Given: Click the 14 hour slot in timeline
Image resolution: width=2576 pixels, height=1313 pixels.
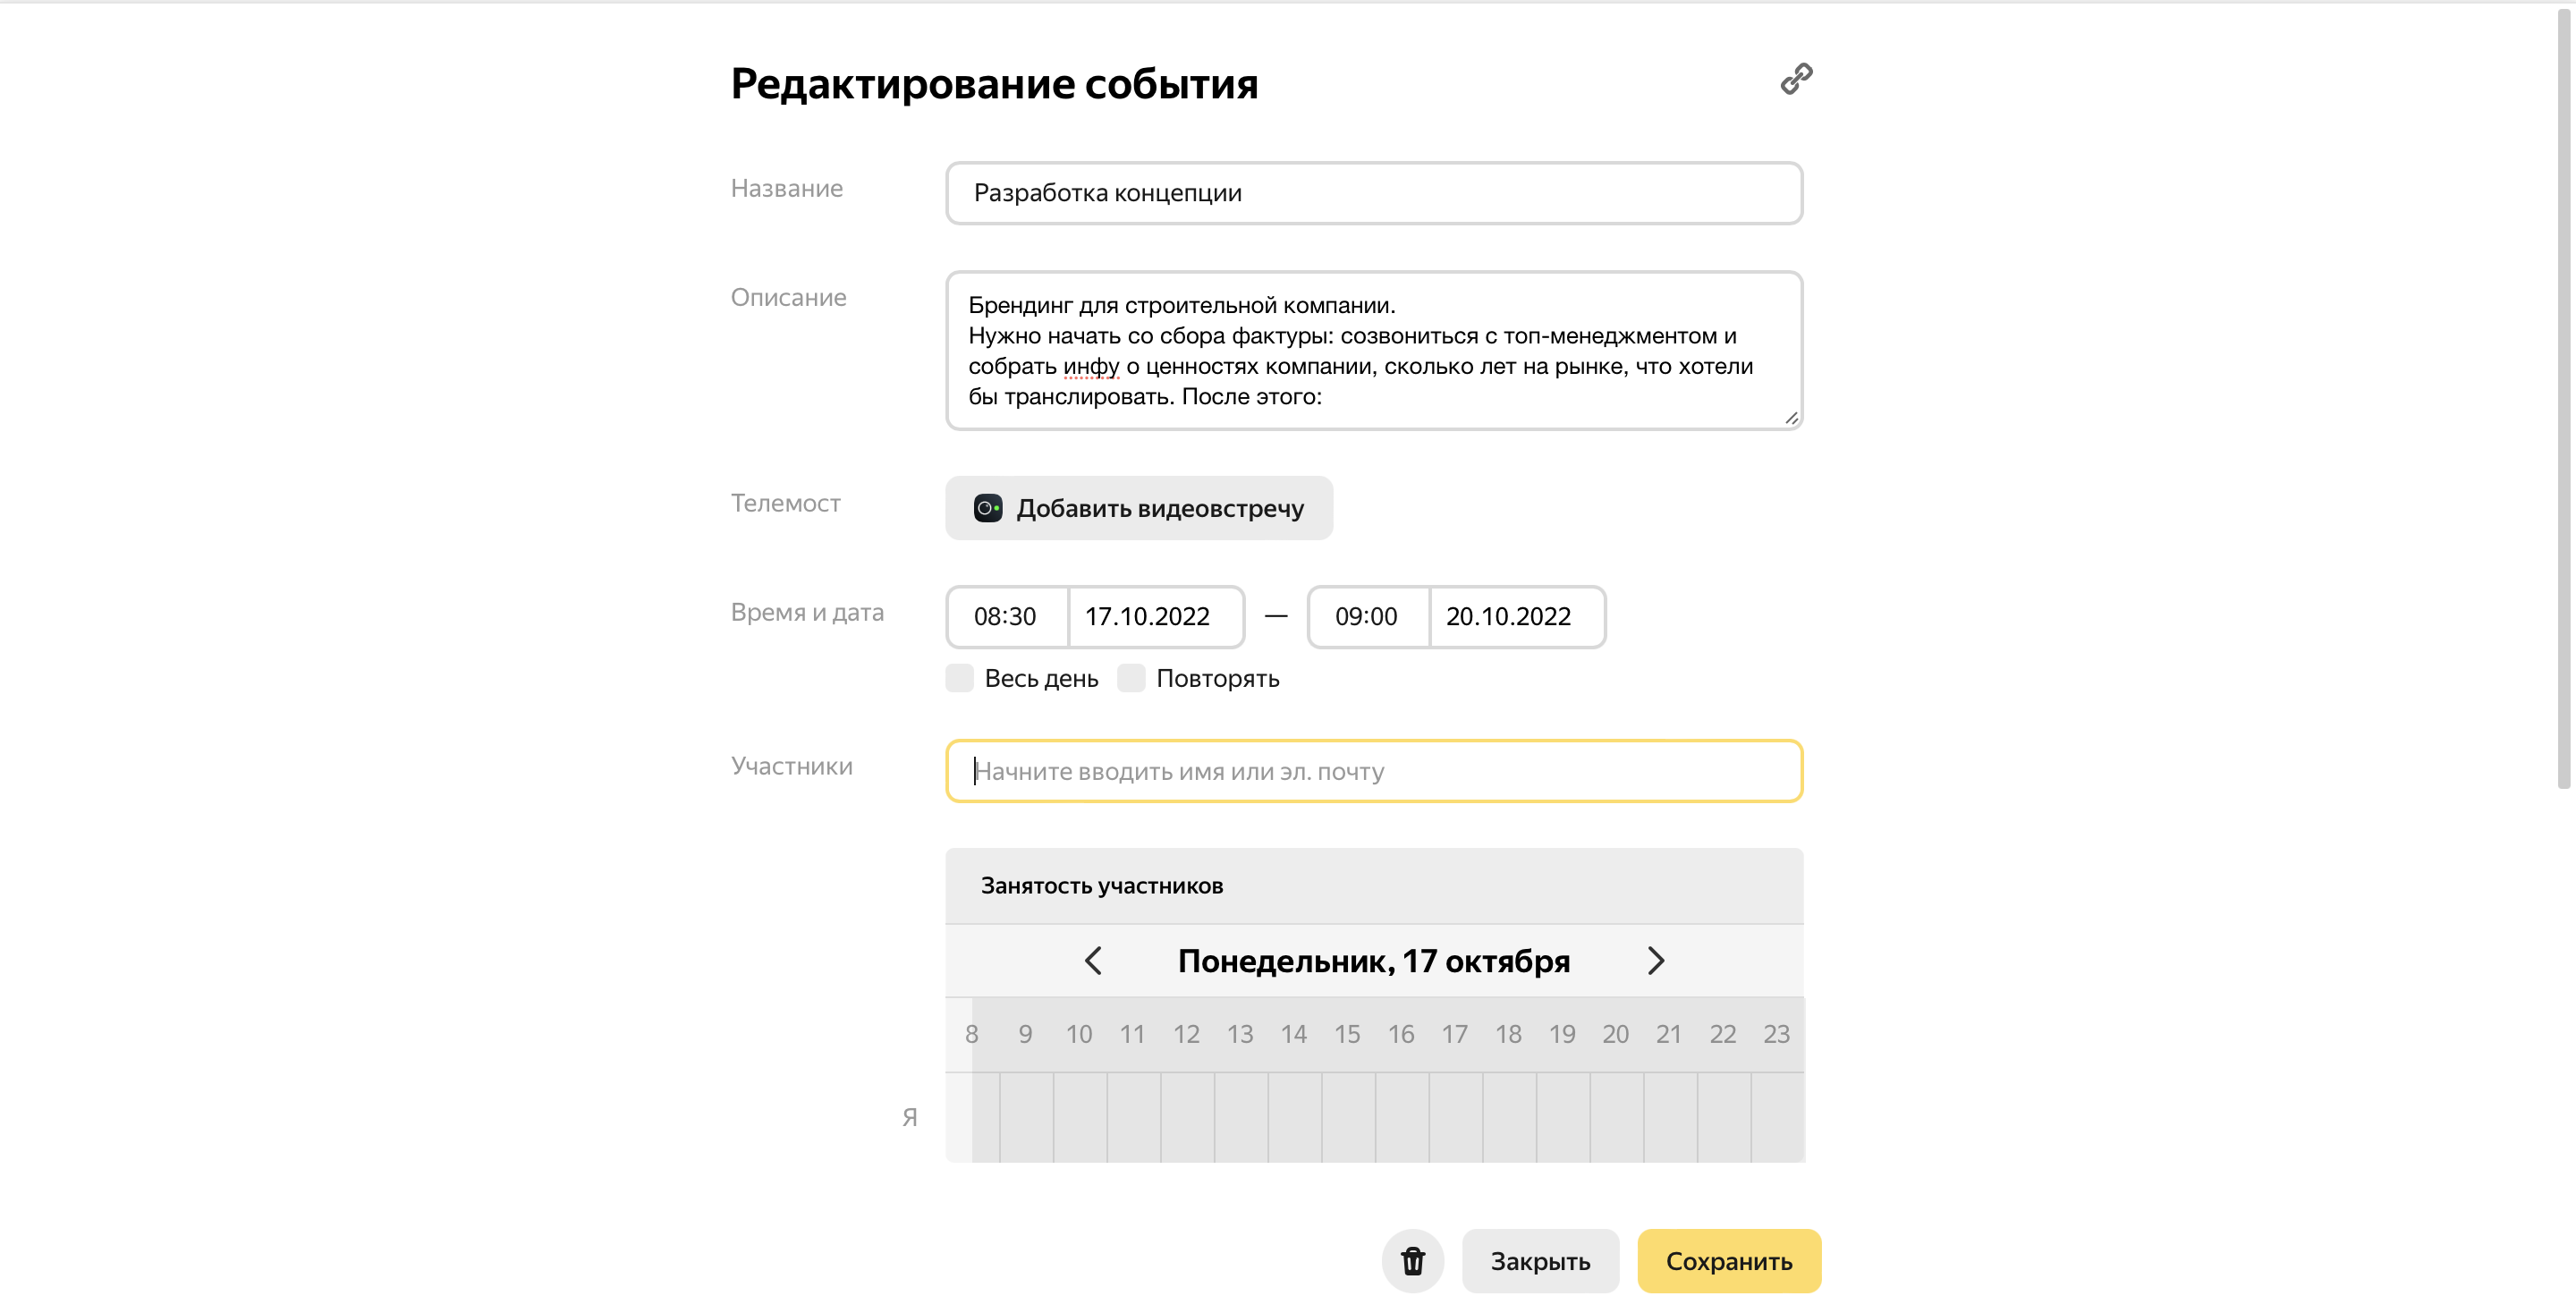Looking at the screenshot, I should 1294,1116.
